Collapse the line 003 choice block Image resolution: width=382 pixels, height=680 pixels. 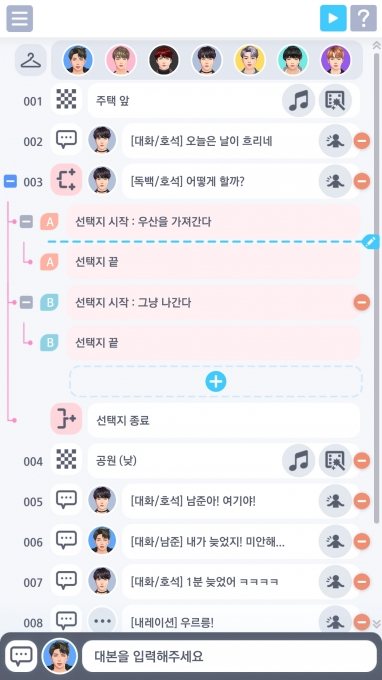coord(10,181)
